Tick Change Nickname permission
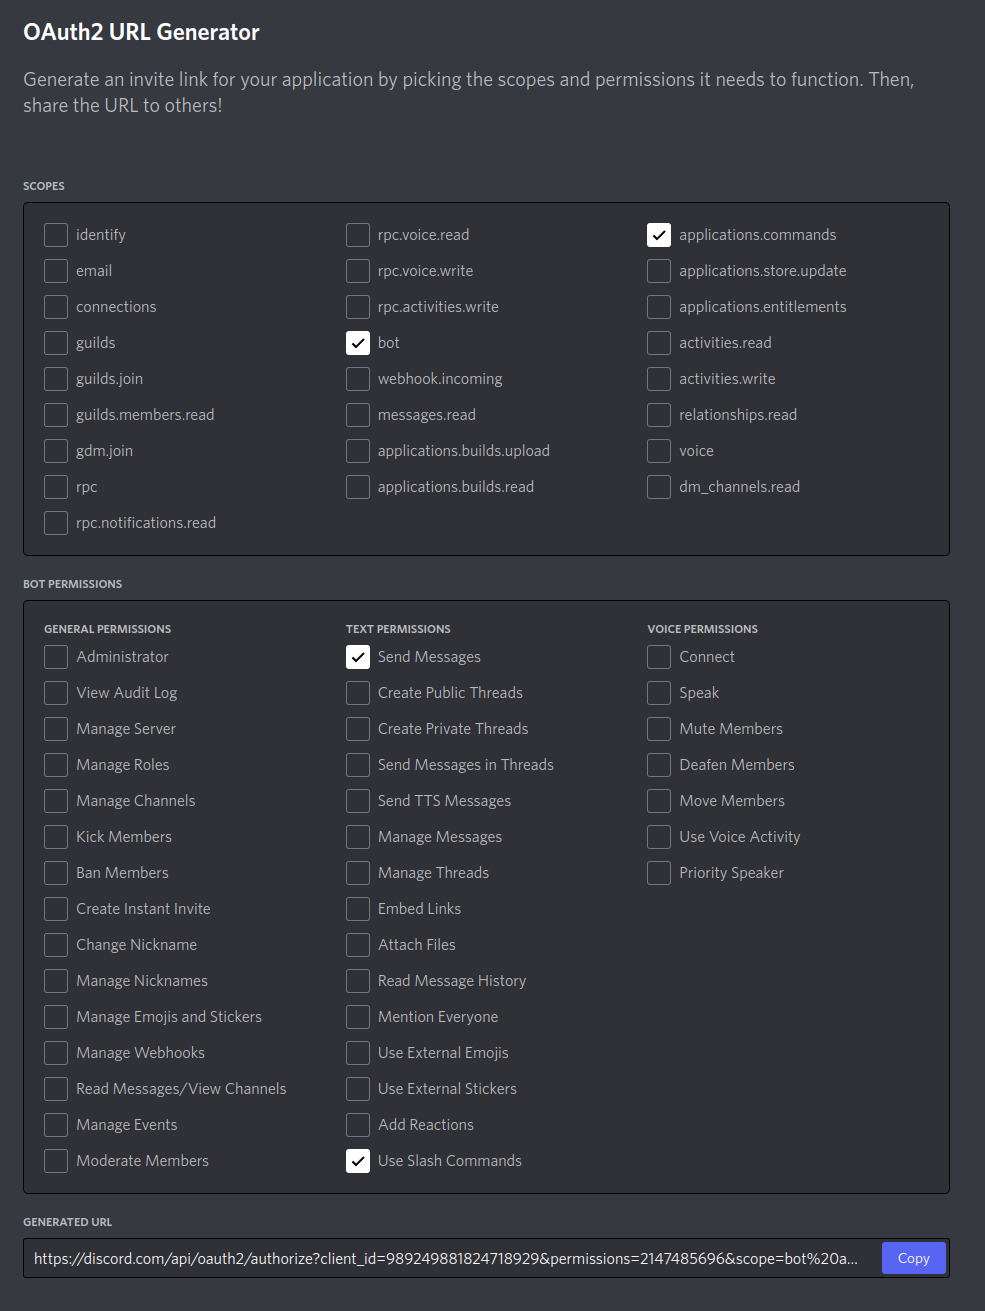Screen dimensions: 985x1311 (56, 945)
